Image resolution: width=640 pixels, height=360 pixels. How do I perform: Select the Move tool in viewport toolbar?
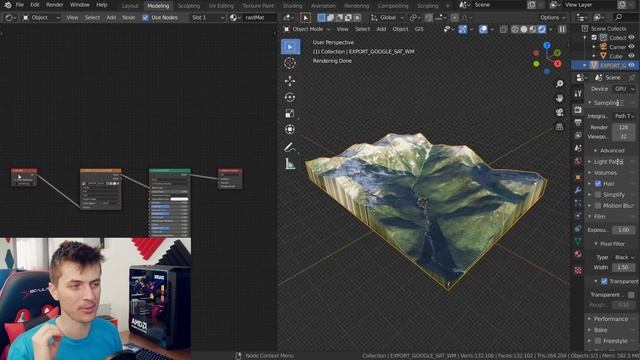tap(290, 81)
